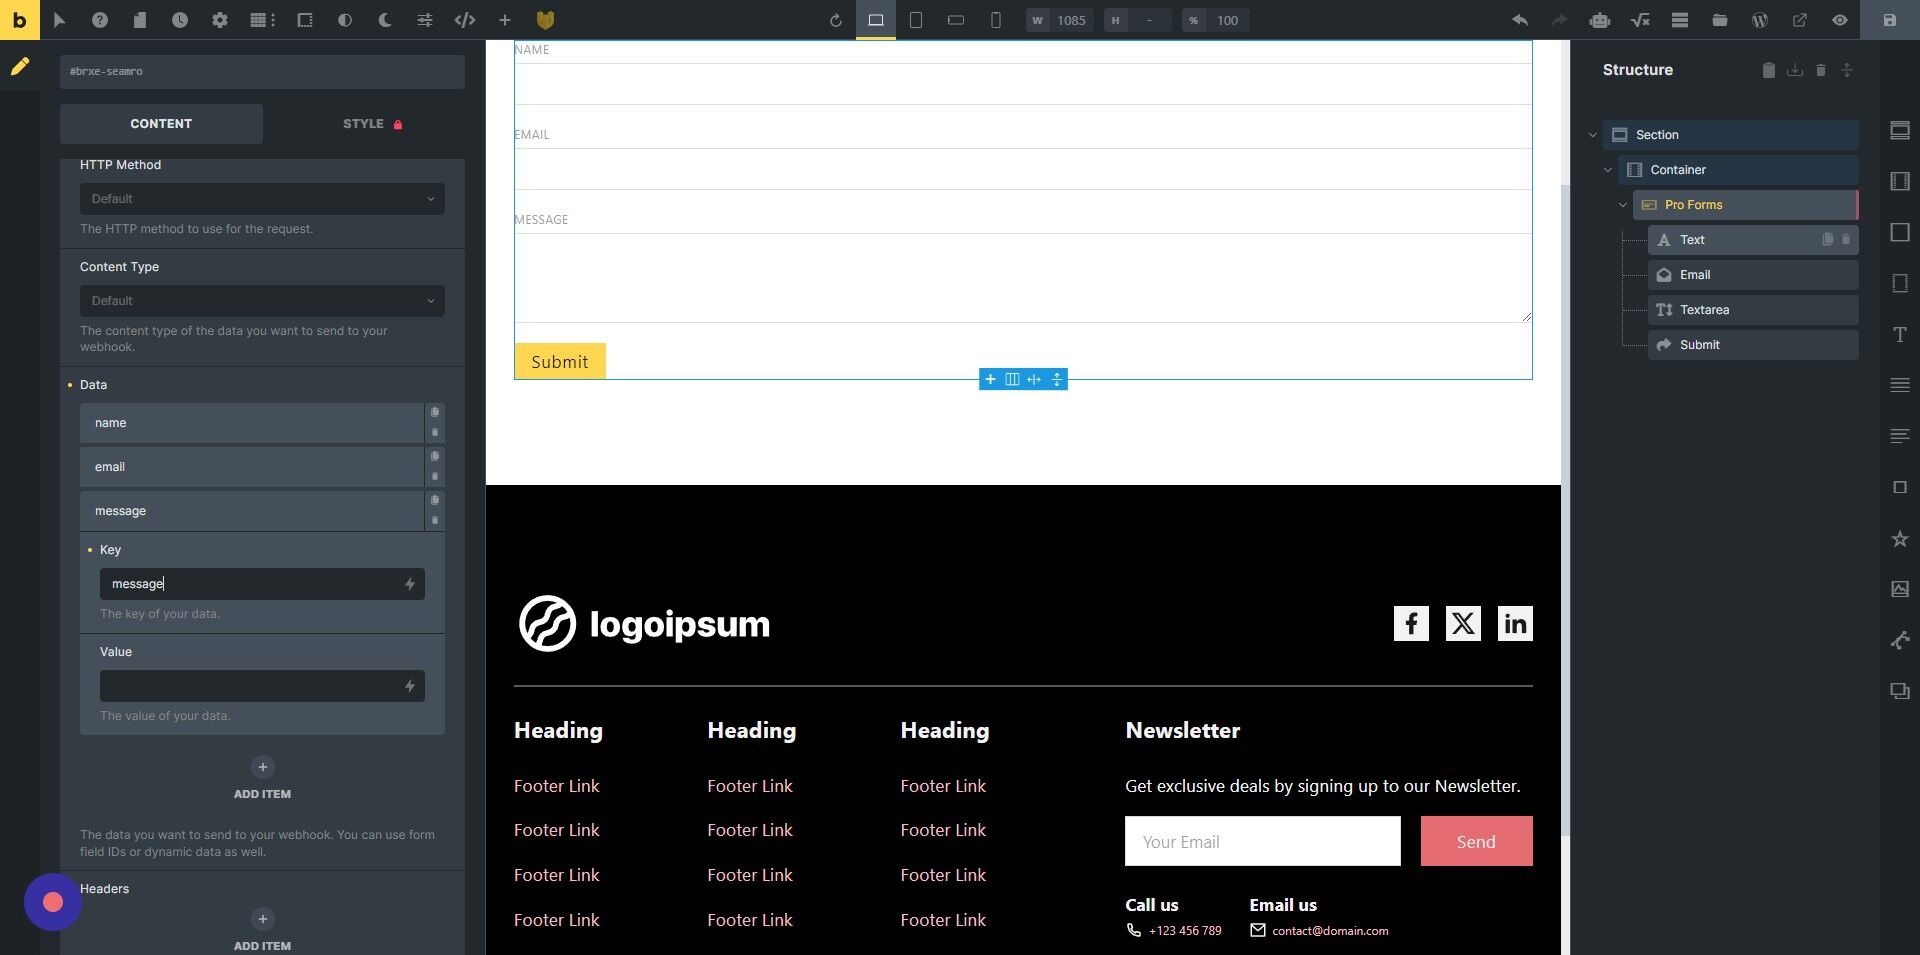Open builder settings with the gear icon
The width and height of the screenshot is (1920, 955).
pyautogui.click(x=220, y=20)
